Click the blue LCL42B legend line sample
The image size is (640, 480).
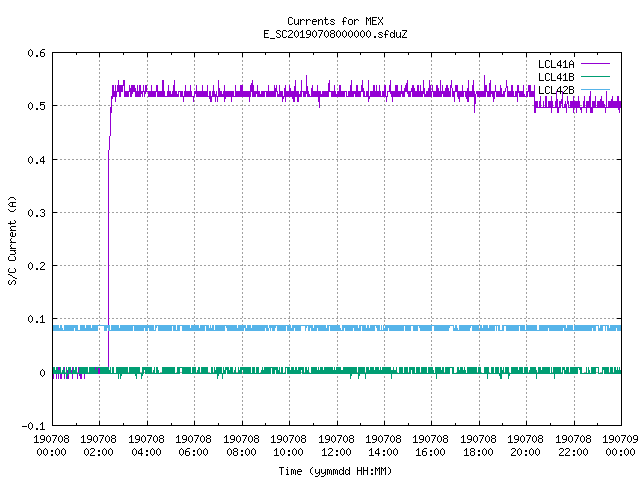tap(595, 89)
